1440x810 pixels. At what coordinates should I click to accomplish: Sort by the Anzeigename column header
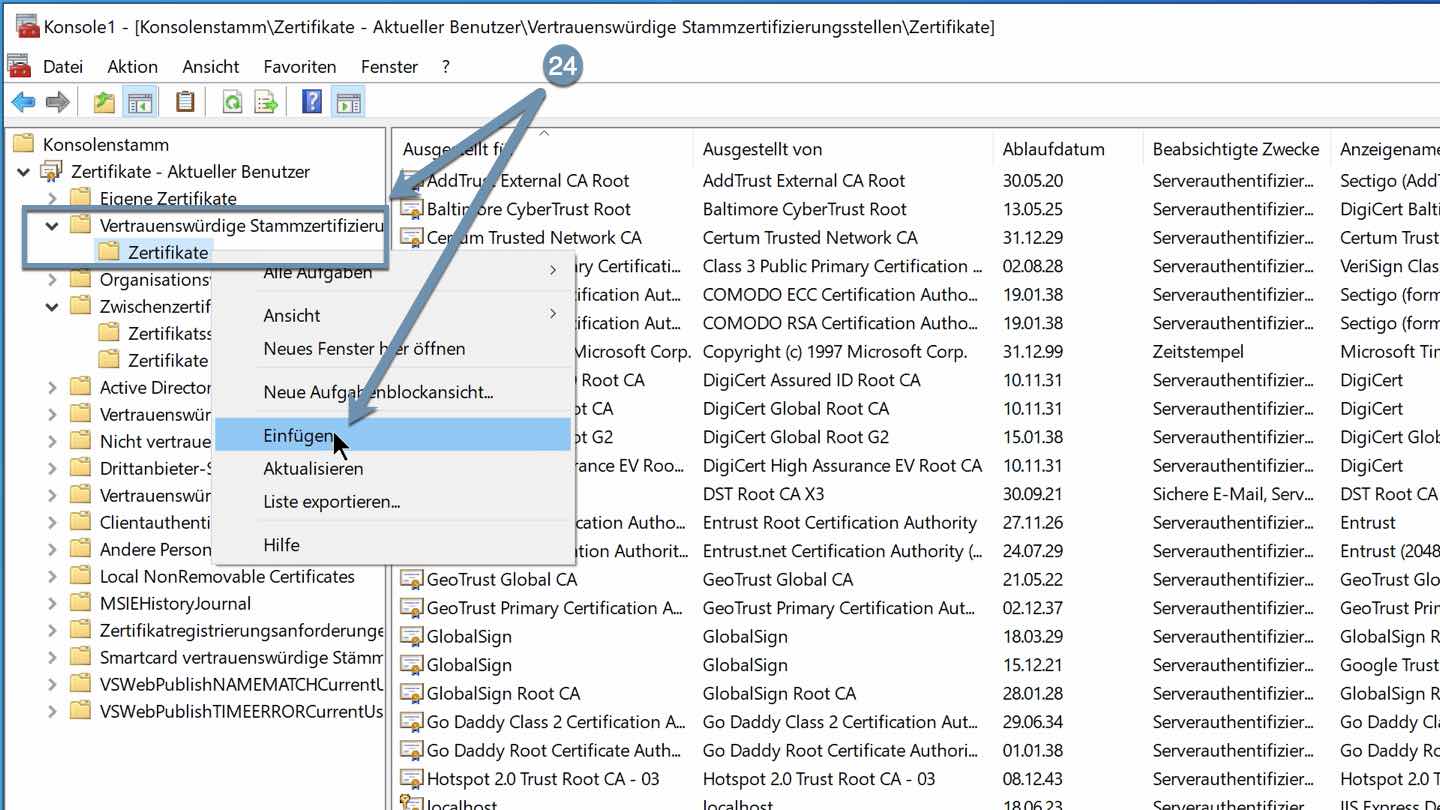(1386, 149)
